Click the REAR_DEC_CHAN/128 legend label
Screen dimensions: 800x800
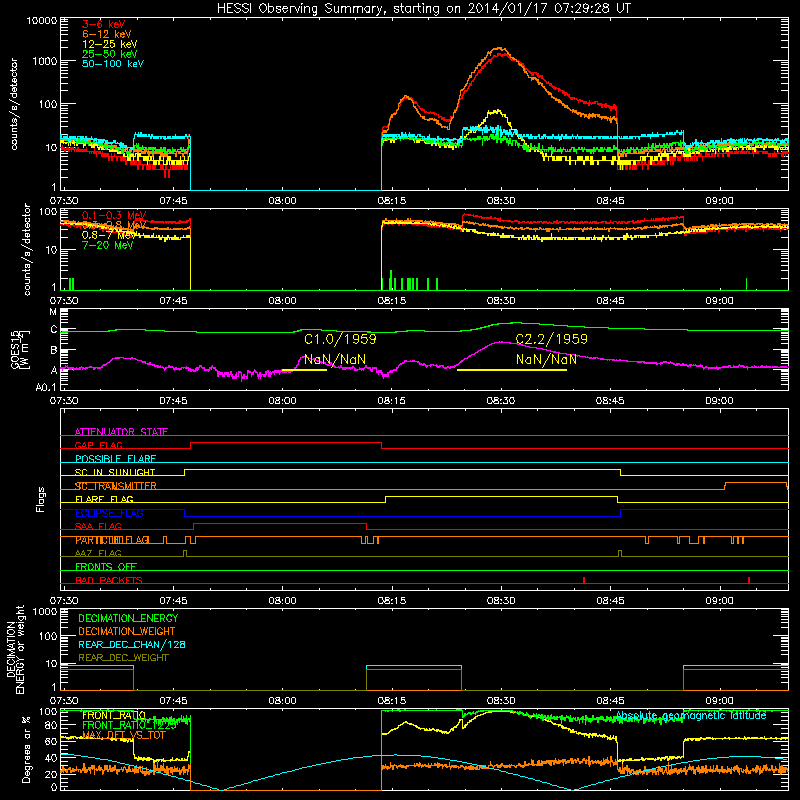132,644
